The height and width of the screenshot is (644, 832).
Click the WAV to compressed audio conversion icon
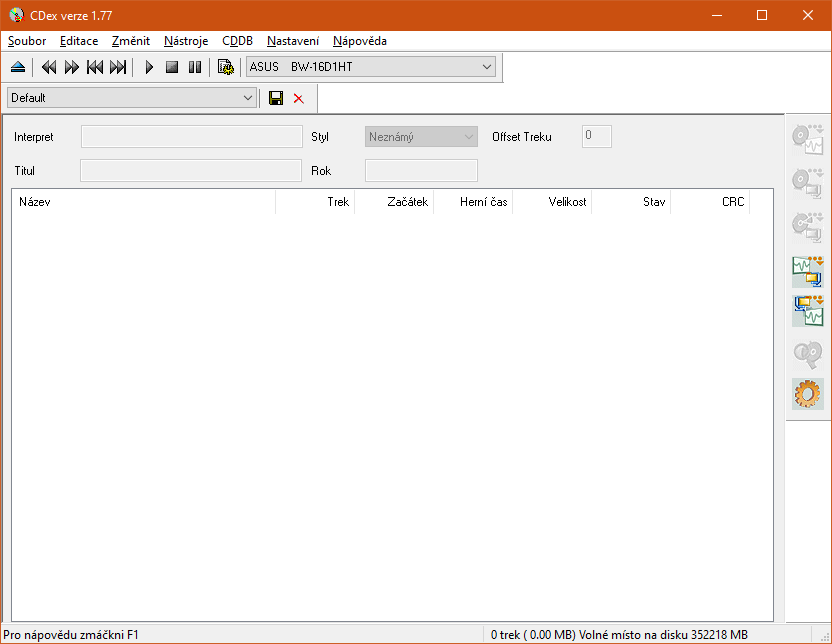point(807,270)
